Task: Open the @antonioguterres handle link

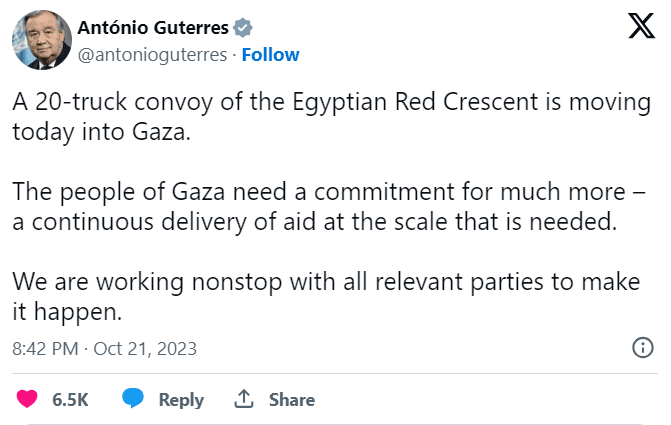Action: coord(149,54)
